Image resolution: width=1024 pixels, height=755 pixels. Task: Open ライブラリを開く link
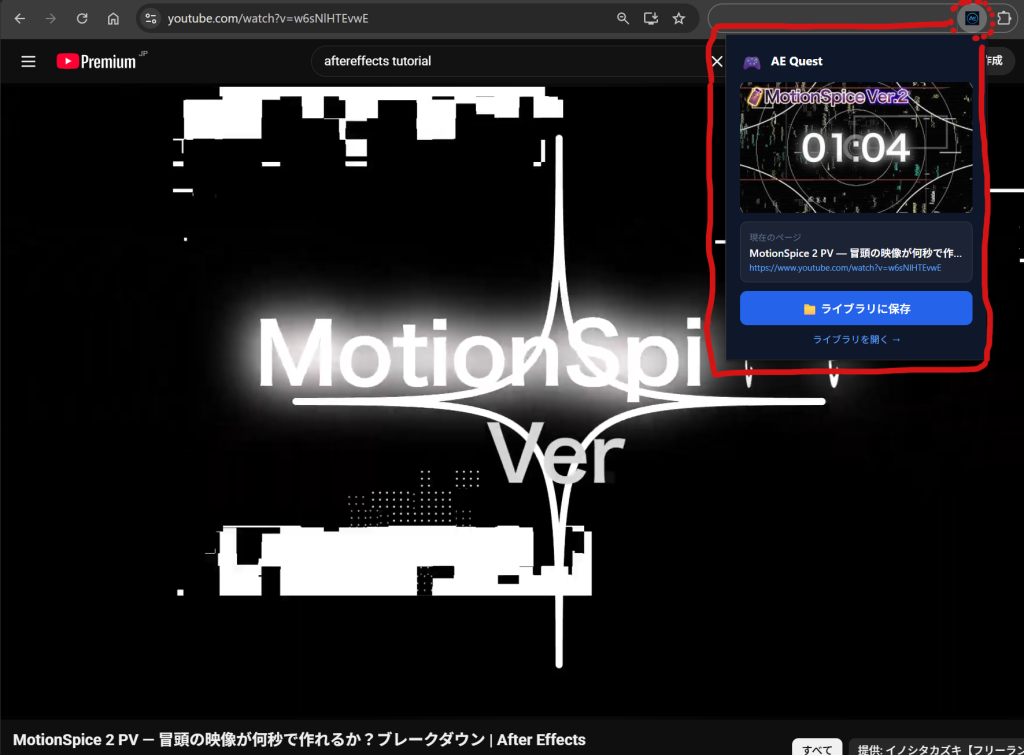click(x=856, y=338)
